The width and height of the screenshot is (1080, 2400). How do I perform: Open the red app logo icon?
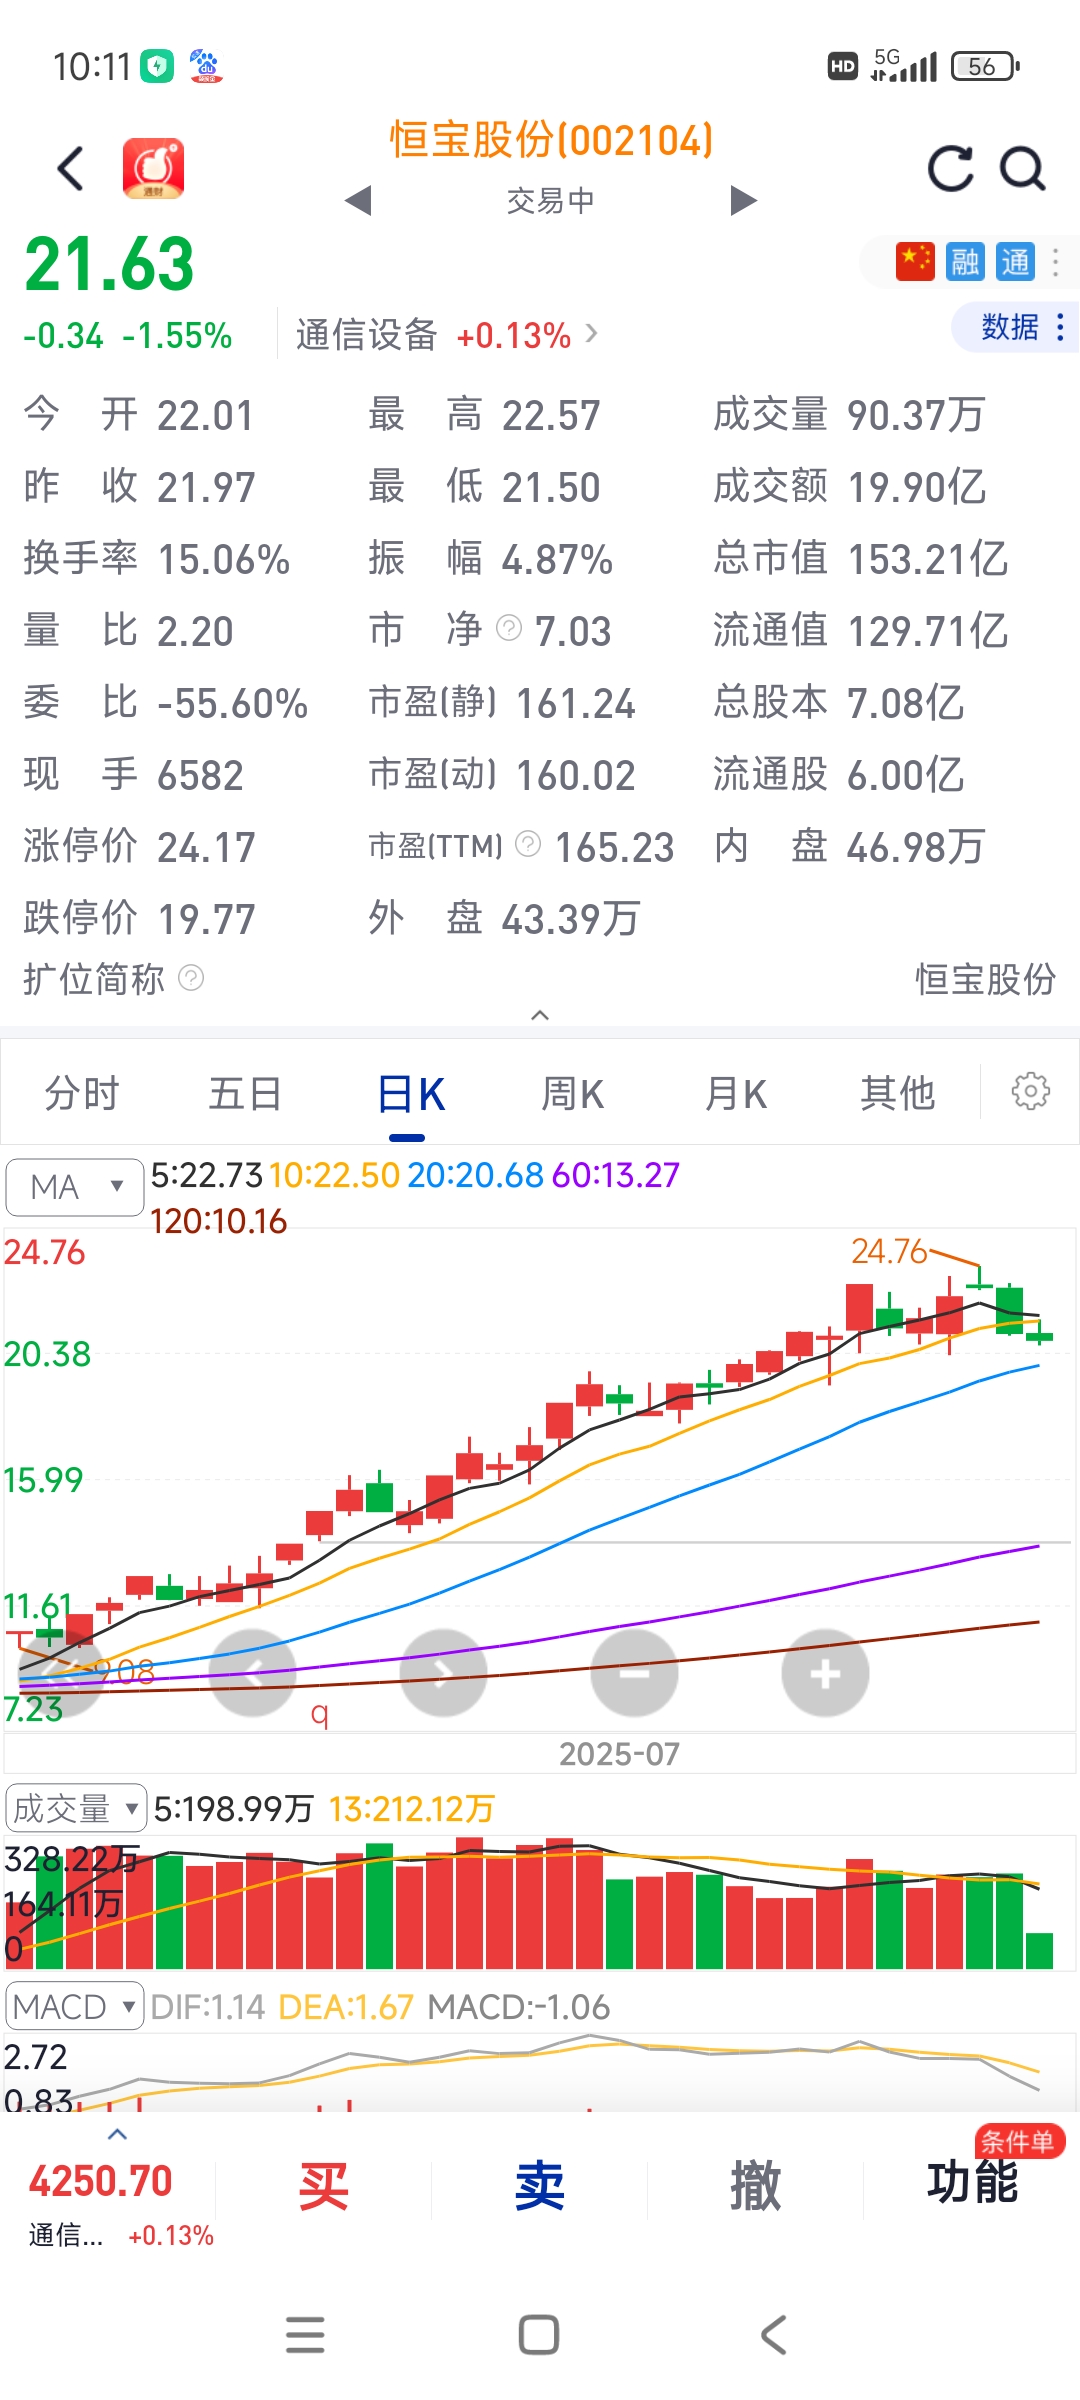click(153, 168)
